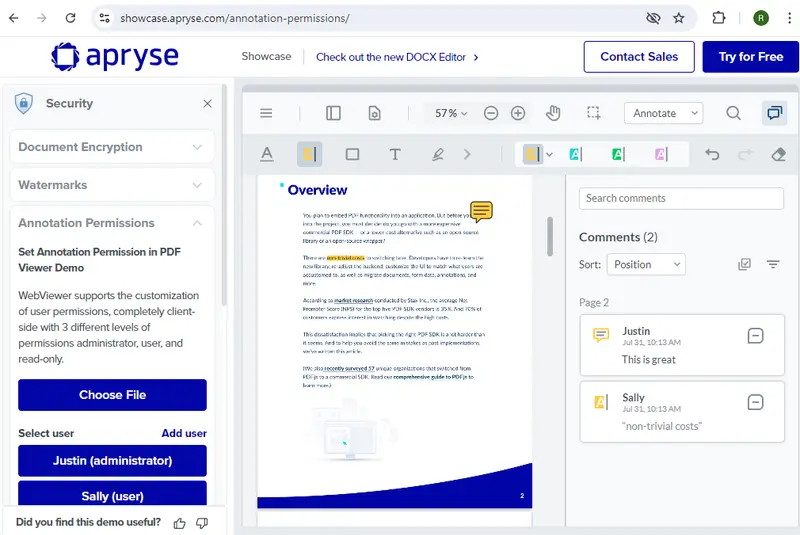Screen dimensions: 800x535
Task: Select the free text T tool
Action: pyautogui.click(x=395, y=155)
